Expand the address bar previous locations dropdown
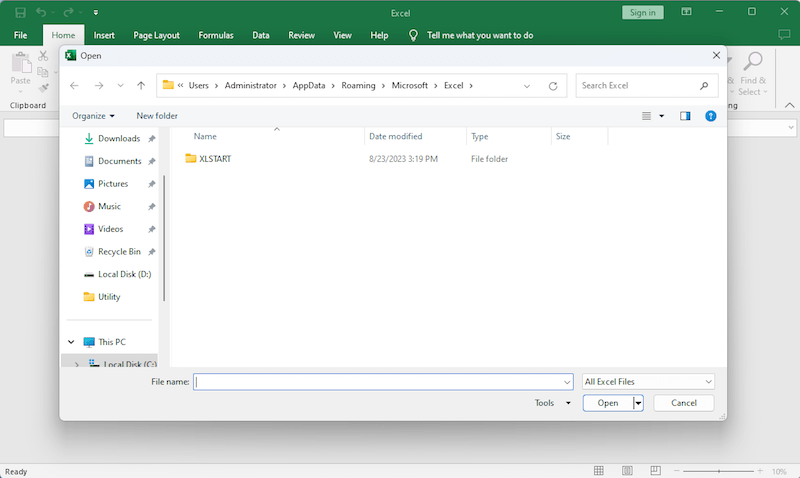800x478 pixels. (527, 86)
